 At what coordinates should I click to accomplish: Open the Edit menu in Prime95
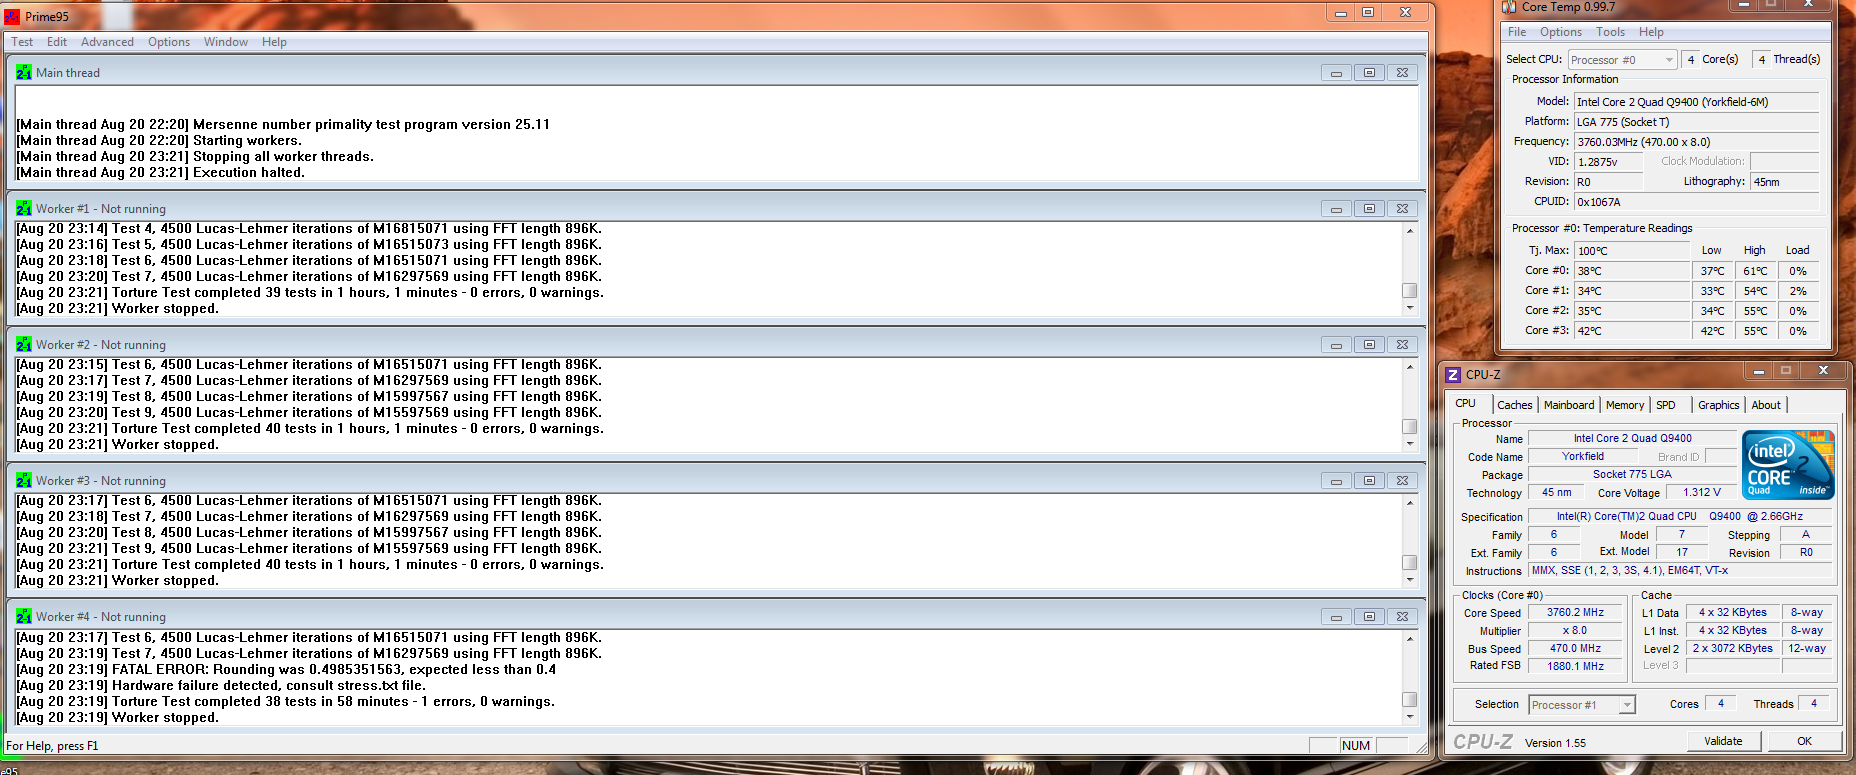(57, 42)
